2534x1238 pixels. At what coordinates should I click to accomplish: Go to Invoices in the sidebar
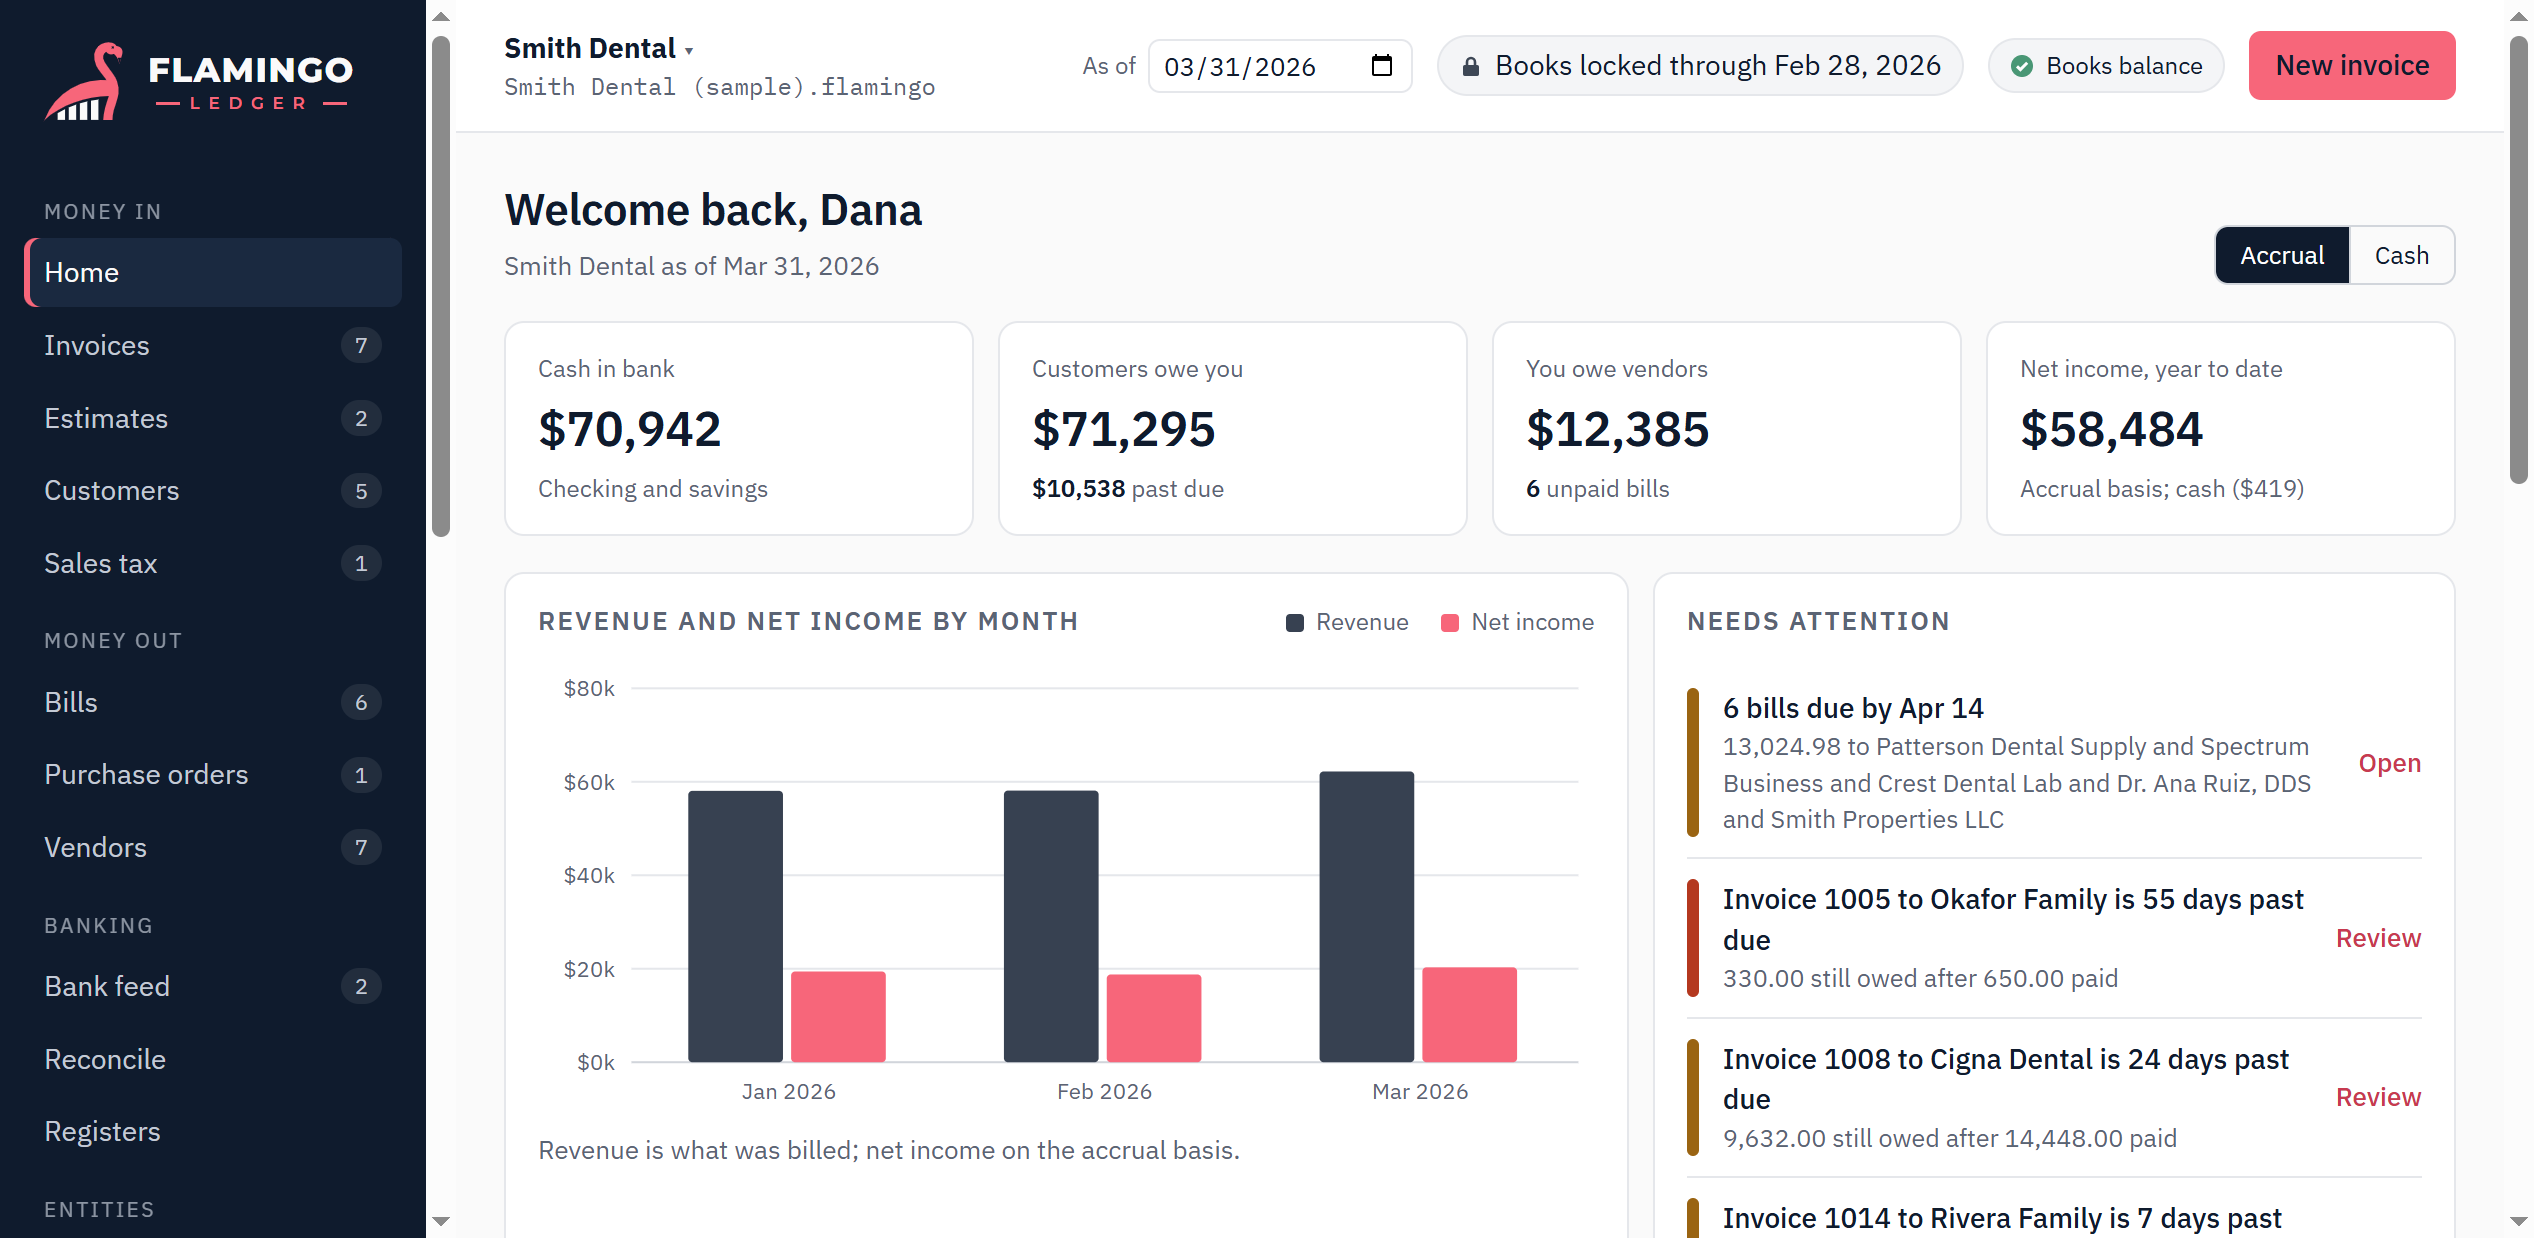pyautogui.click(x=213, y=345)
